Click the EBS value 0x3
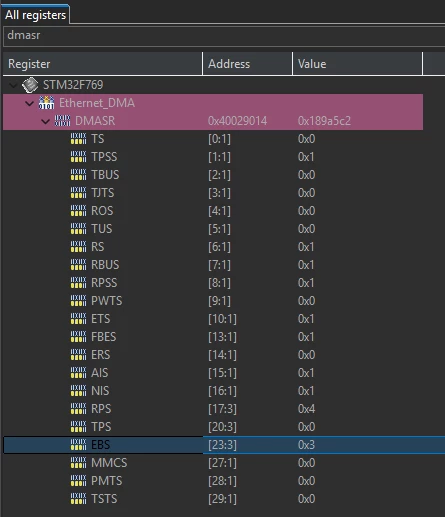Image resolution: width=445 pixels, height=517 pixels. [306, 445]
